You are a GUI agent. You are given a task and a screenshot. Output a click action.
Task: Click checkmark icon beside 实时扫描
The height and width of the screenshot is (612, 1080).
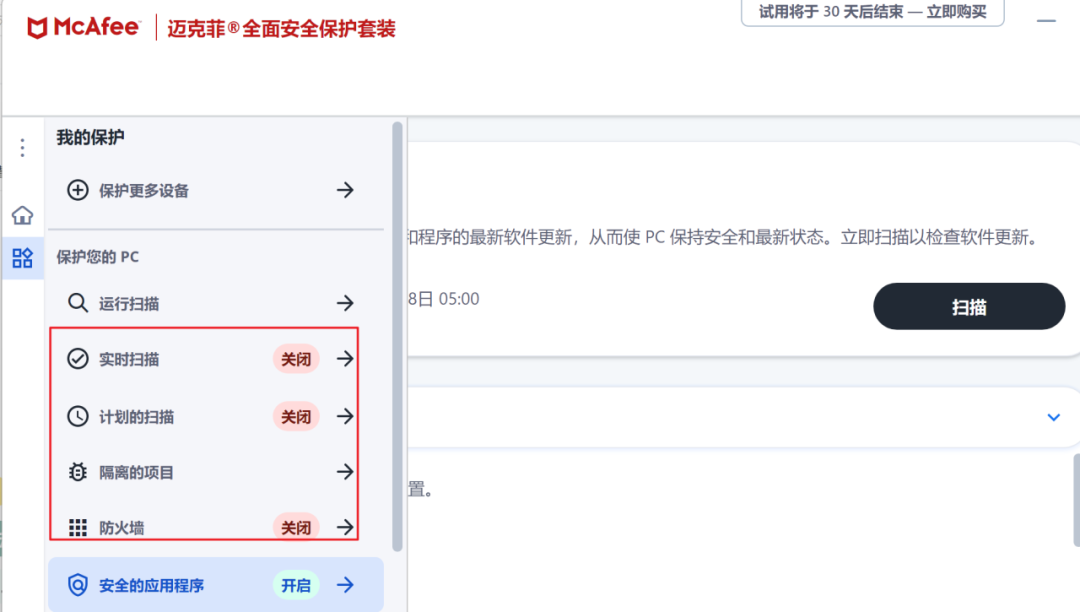[x=78, y=359]
